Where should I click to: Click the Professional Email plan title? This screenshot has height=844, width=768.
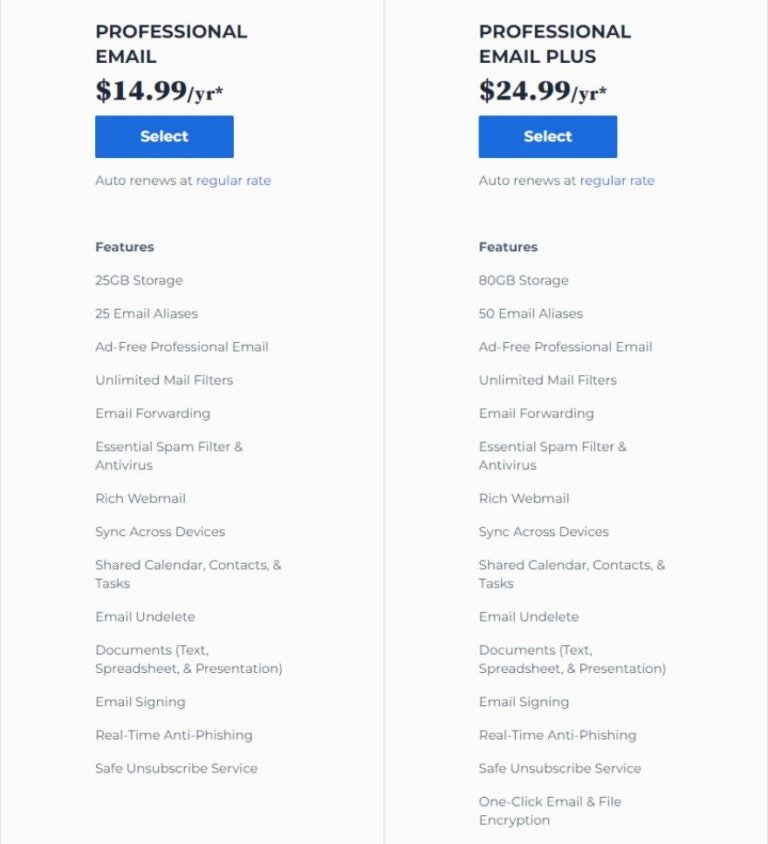pyautogui.click(x=172, y=42)
